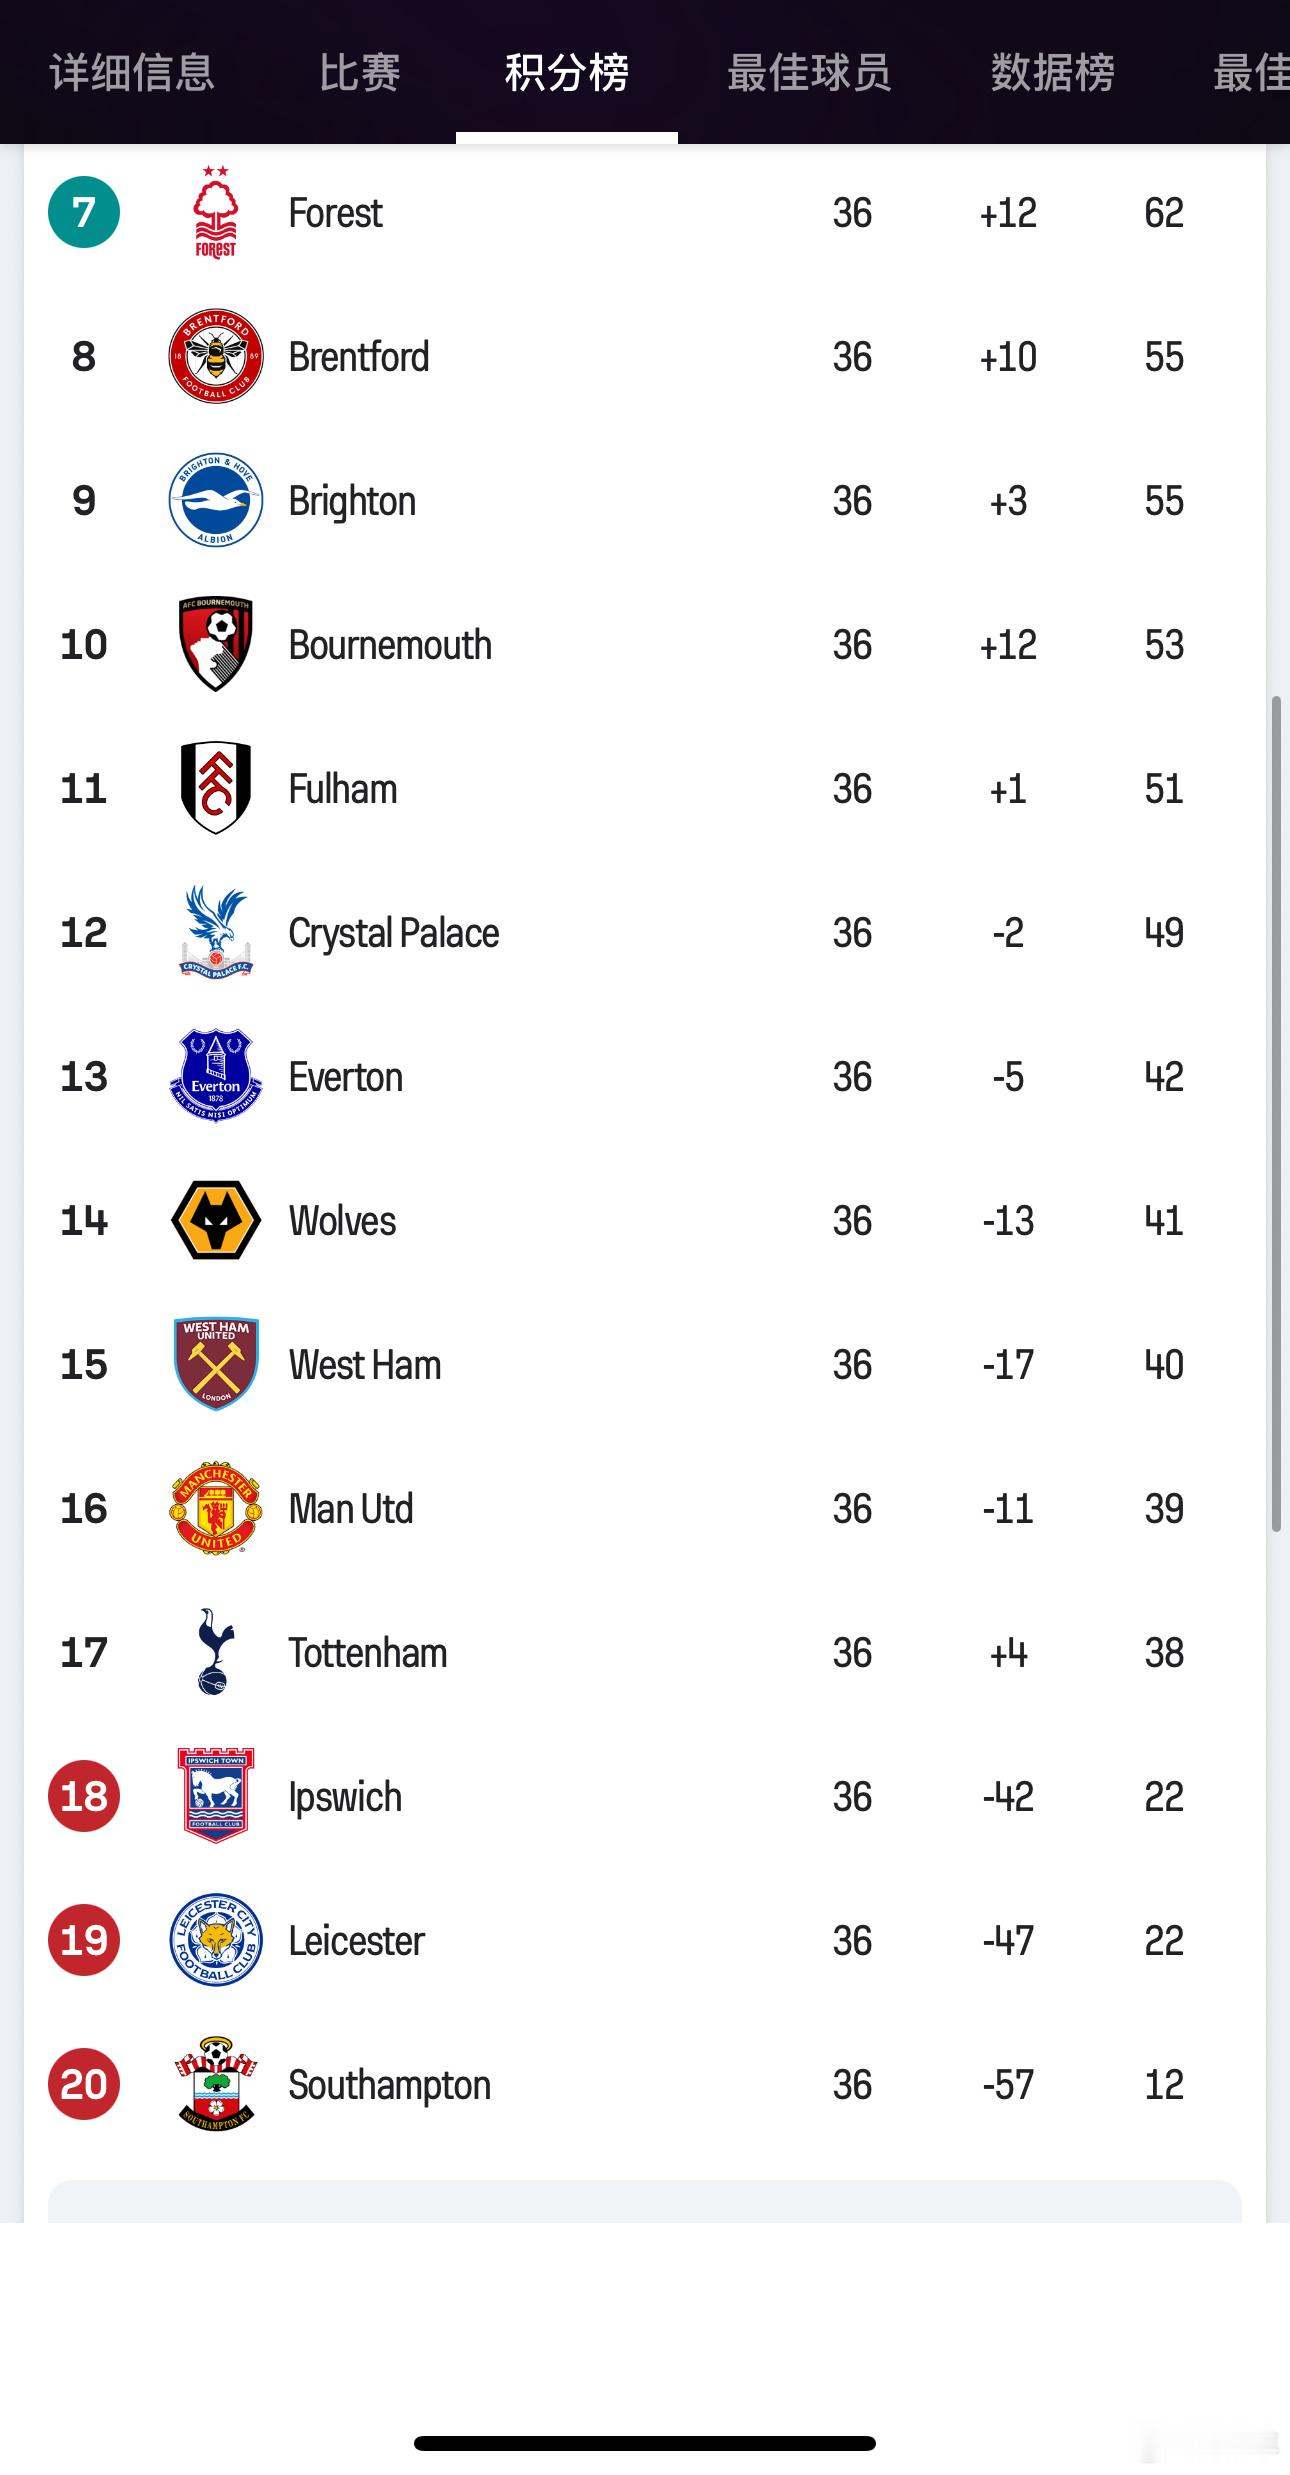This screenshot has width=1290, height=2475.
Task: Open Everton via its blue crest
Action: pos(215,1076)
